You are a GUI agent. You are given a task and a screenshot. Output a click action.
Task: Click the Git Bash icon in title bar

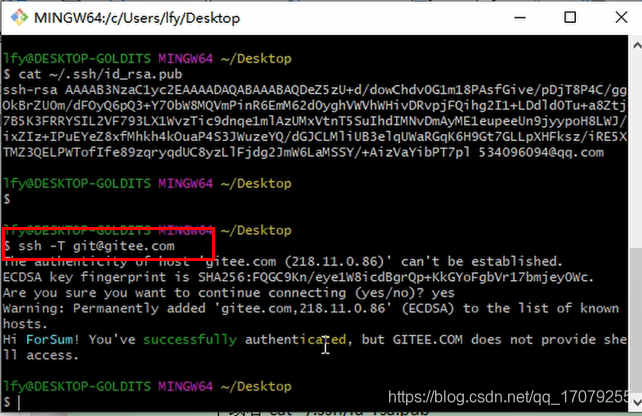tap(19, 18)
